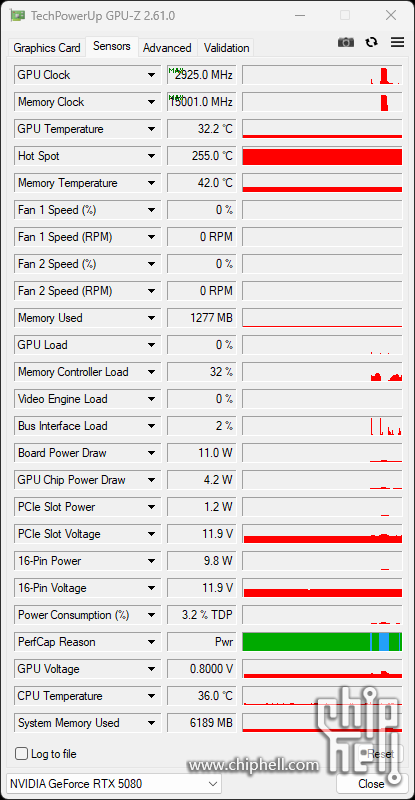This screenshot has width=415, height=800.
Task: Switch to the Graphics Card tab
Action: [47, 48]
